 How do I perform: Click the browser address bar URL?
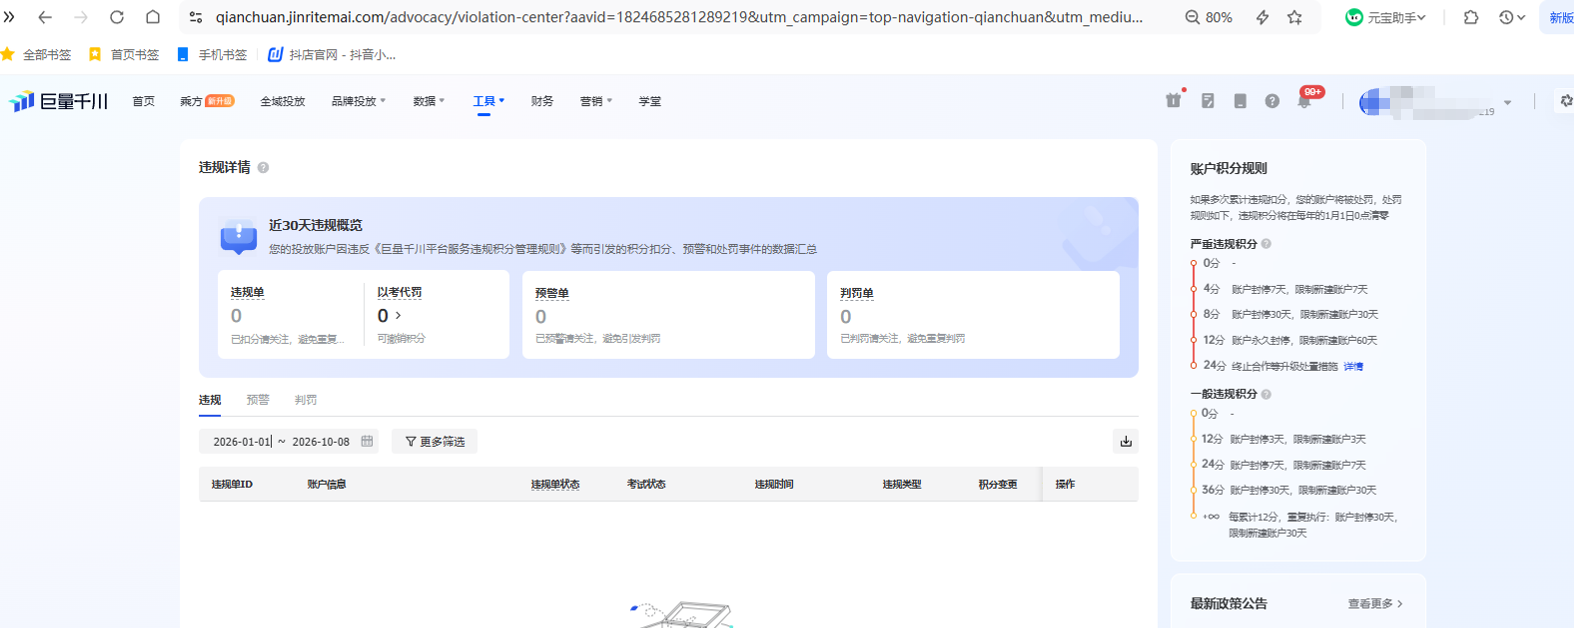click(679, 17)
